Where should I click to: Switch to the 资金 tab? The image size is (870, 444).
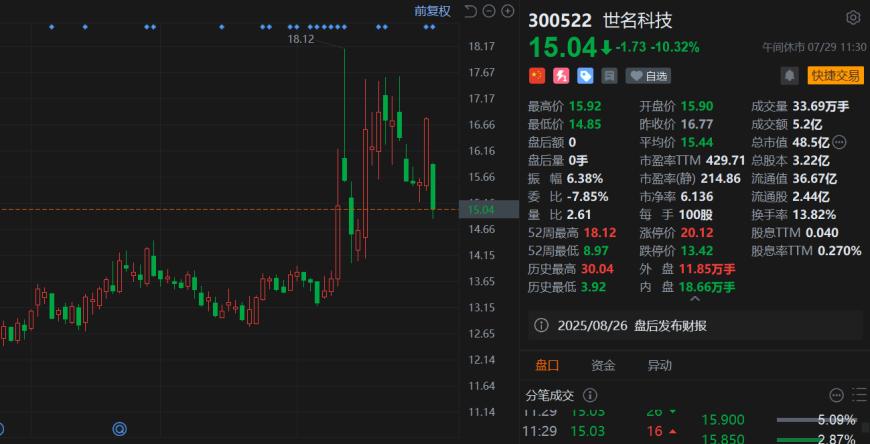[603, 366]
